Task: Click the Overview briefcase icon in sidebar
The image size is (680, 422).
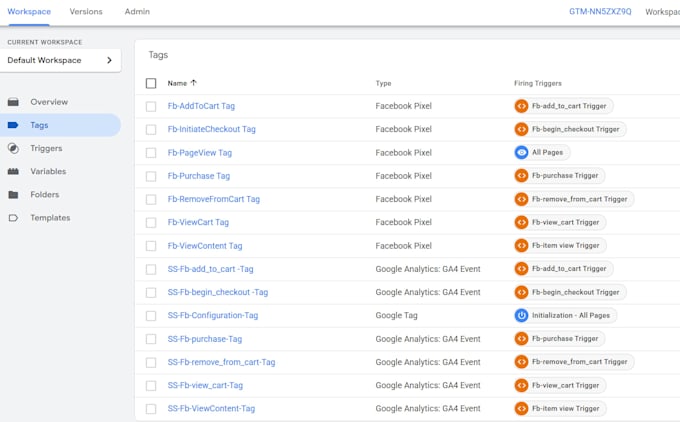Action: 13,102
